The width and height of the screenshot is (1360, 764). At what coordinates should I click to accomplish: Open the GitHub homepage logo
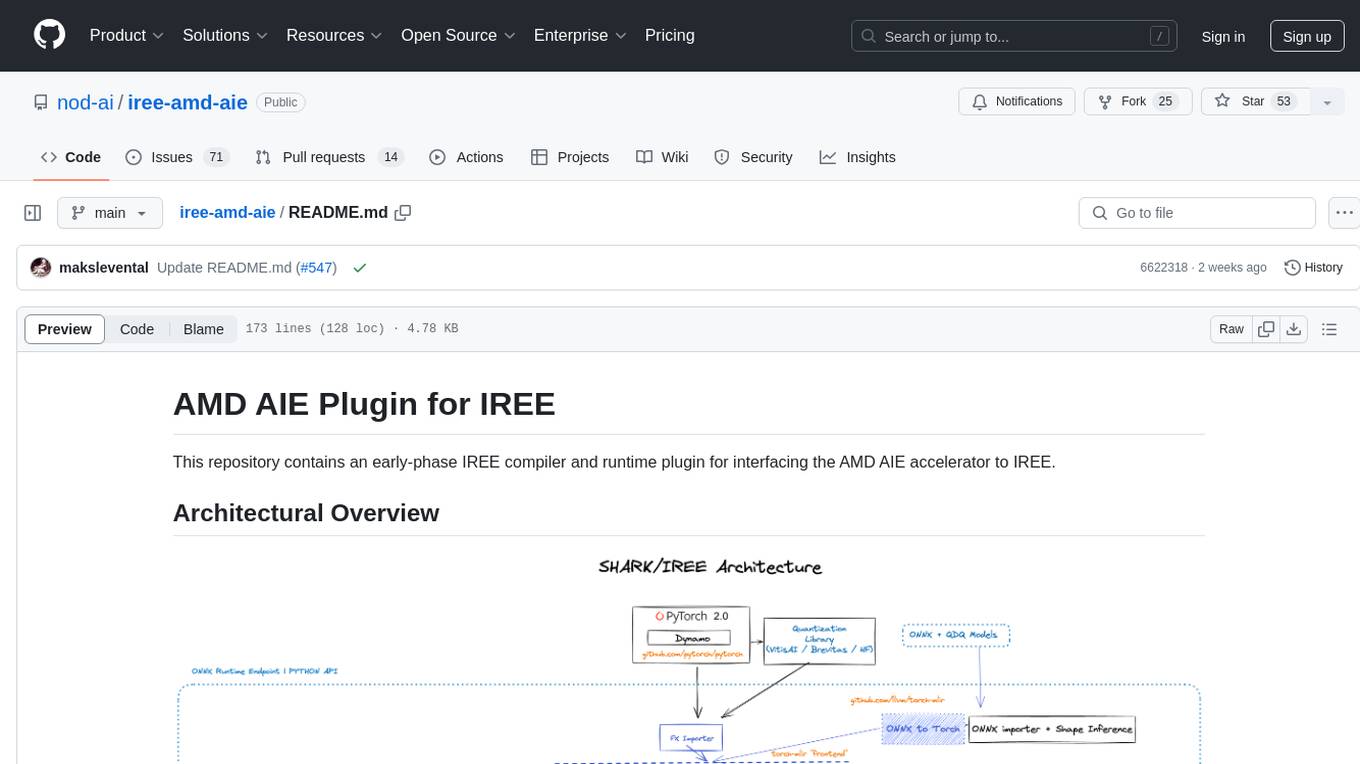coord(49,35)
